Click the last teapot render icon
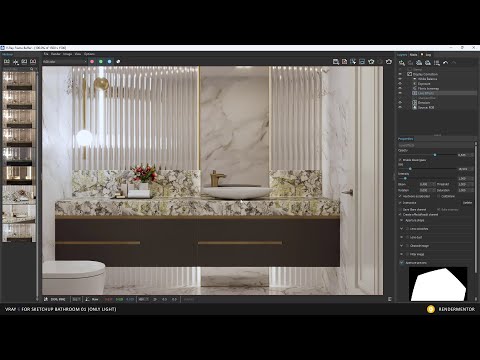Viewport: 480px width, 360px height. tap(389, 62)
